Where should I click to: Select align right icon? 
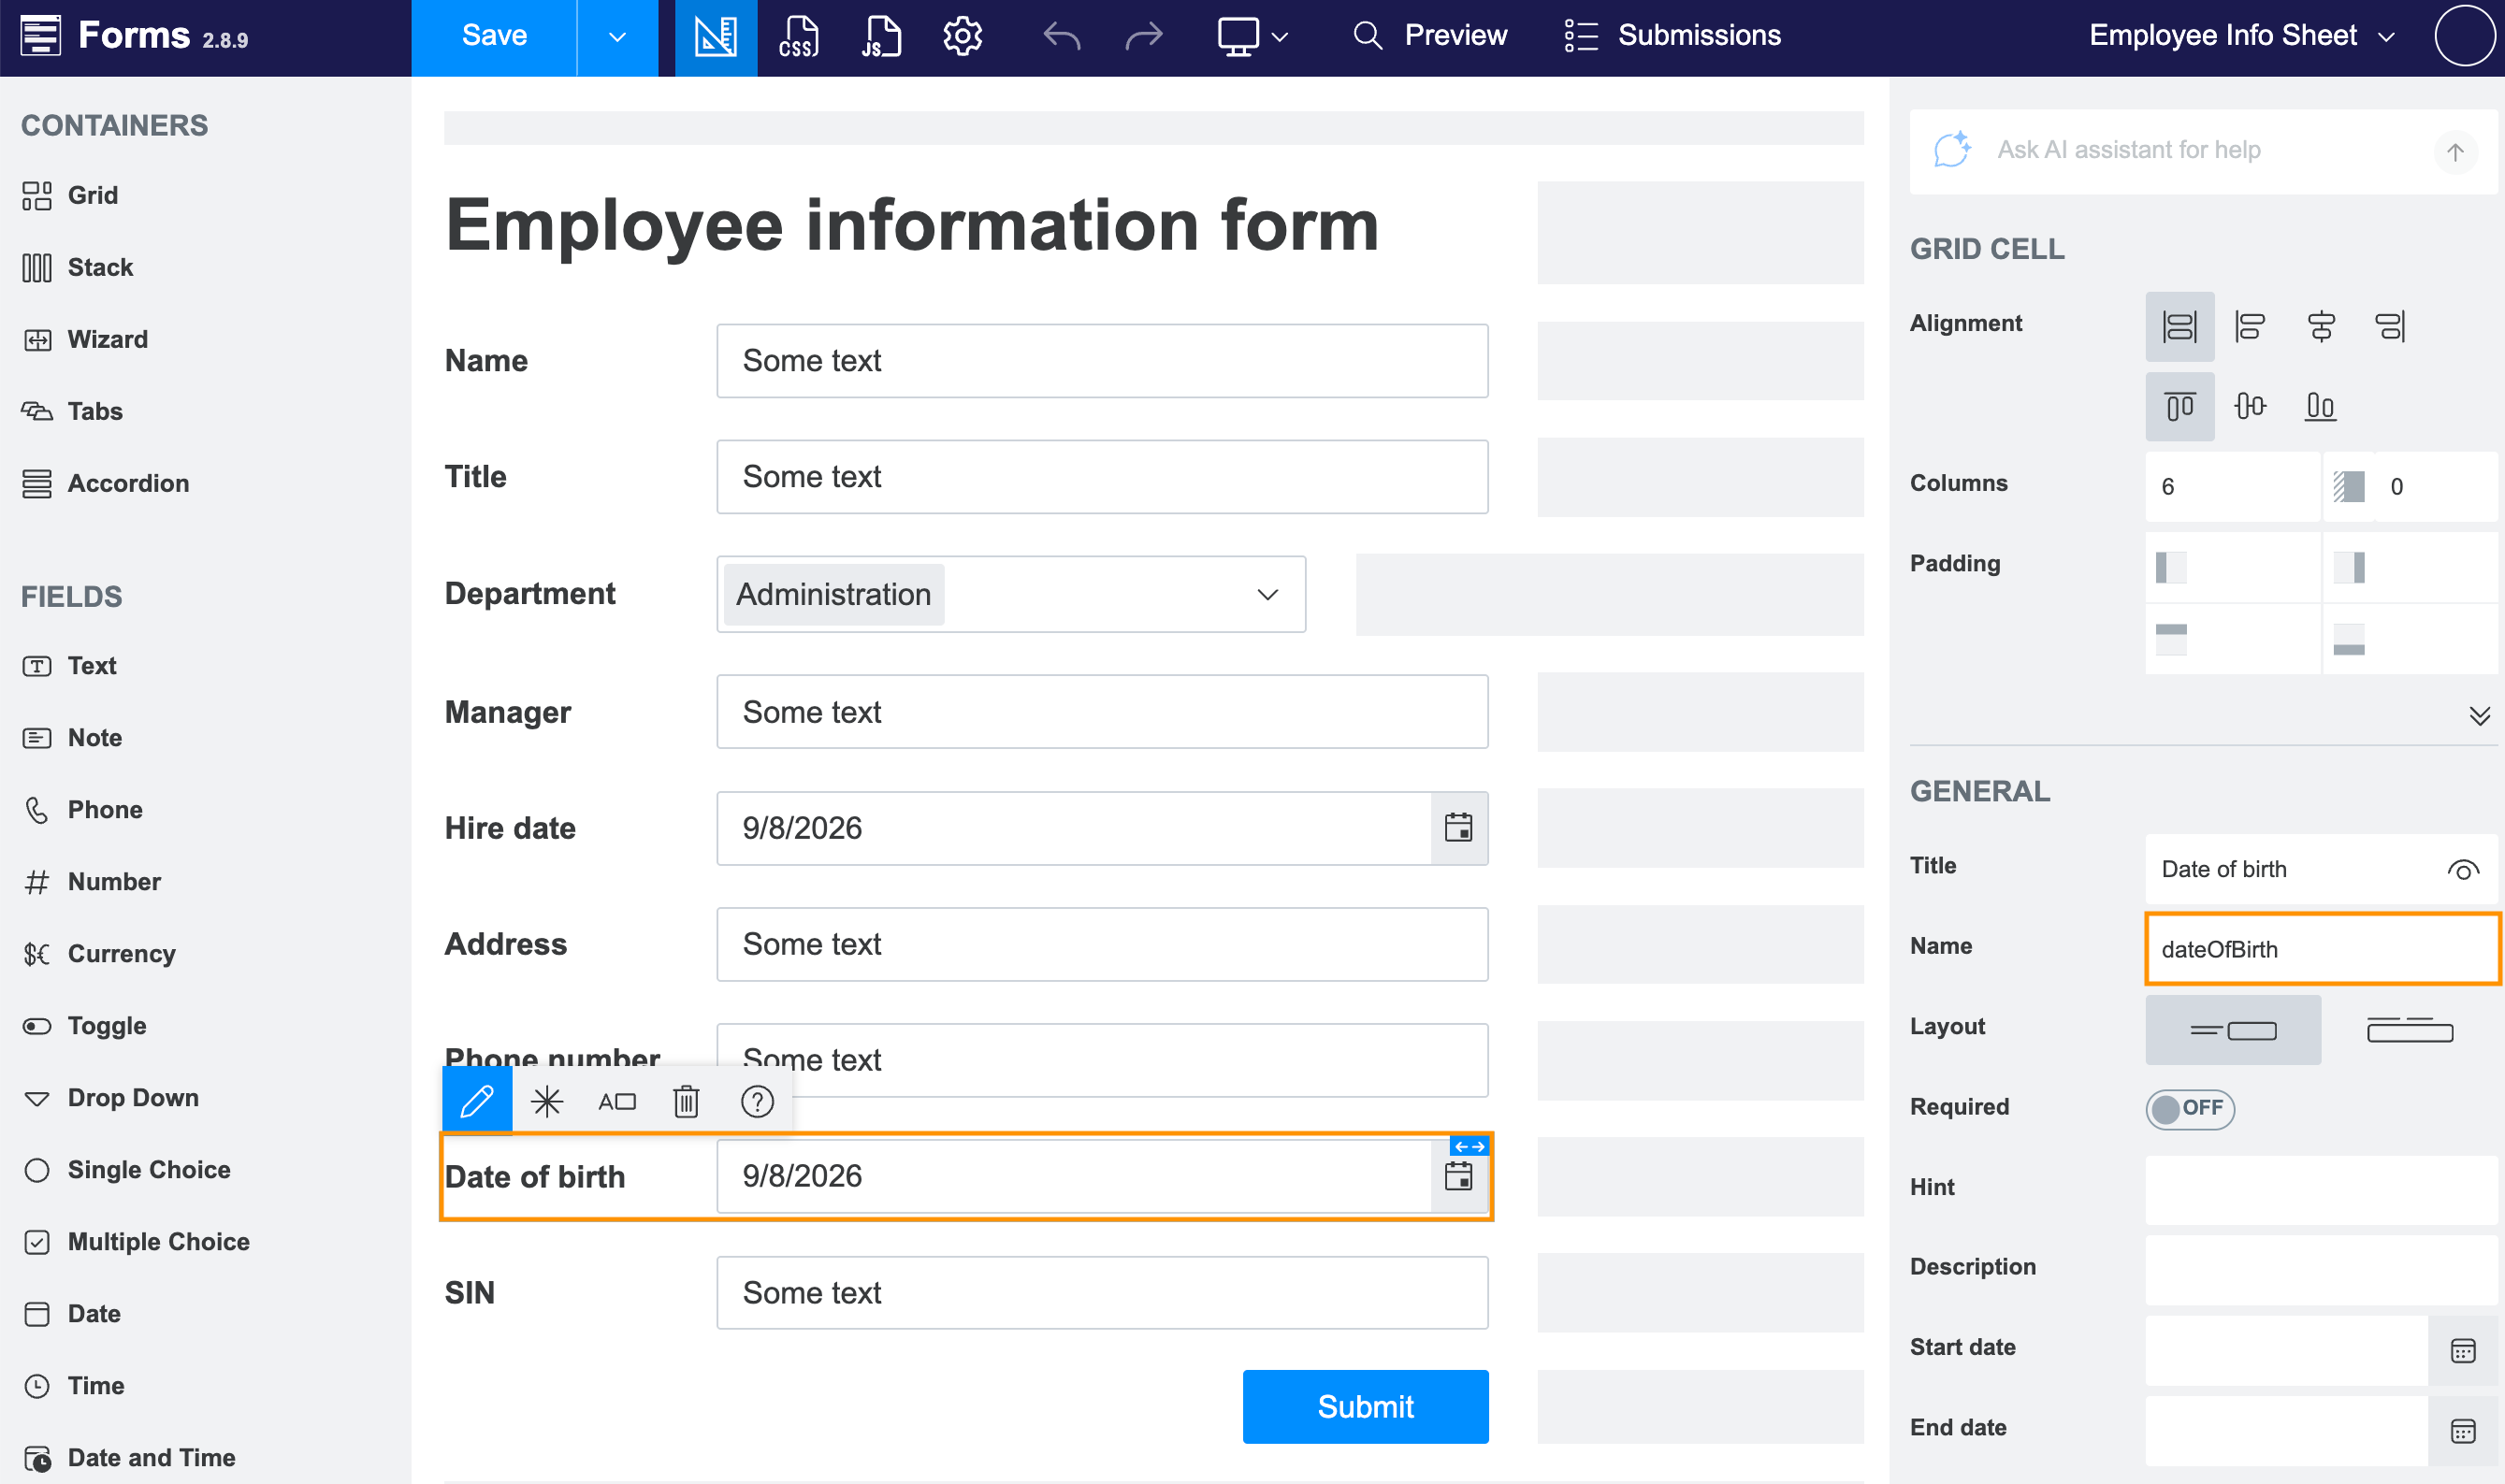pos(2390,326)
